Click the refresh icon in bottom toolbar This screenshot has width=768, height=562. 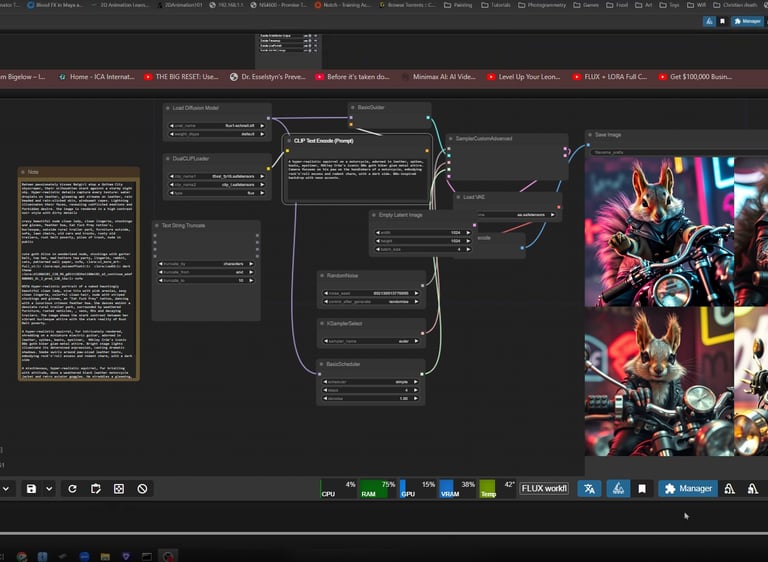(x=71, y=488)
